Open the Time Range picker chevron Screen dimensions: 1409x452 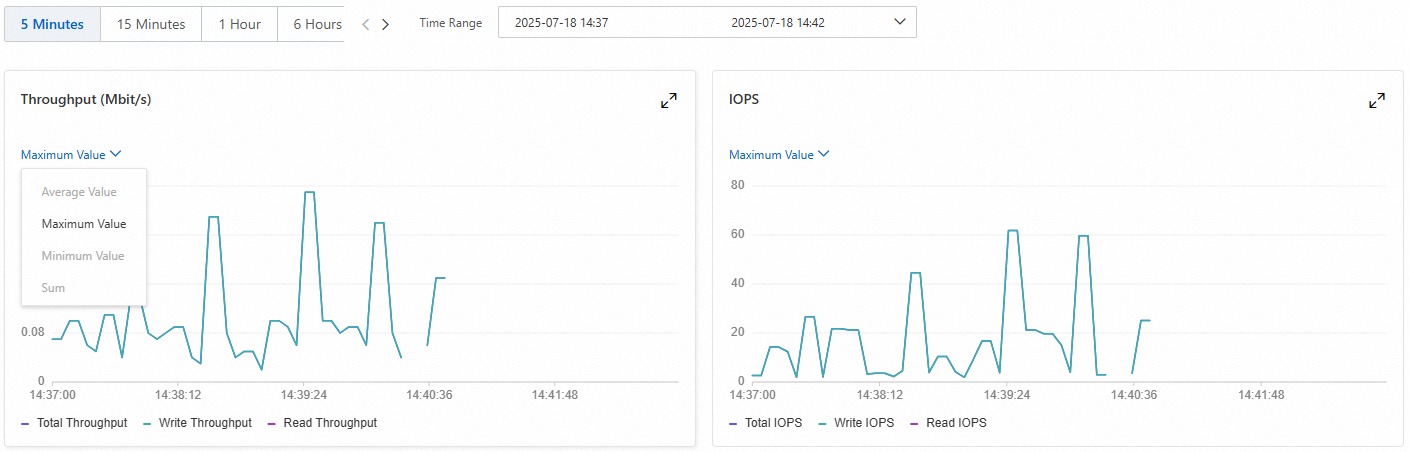point(899,22)
